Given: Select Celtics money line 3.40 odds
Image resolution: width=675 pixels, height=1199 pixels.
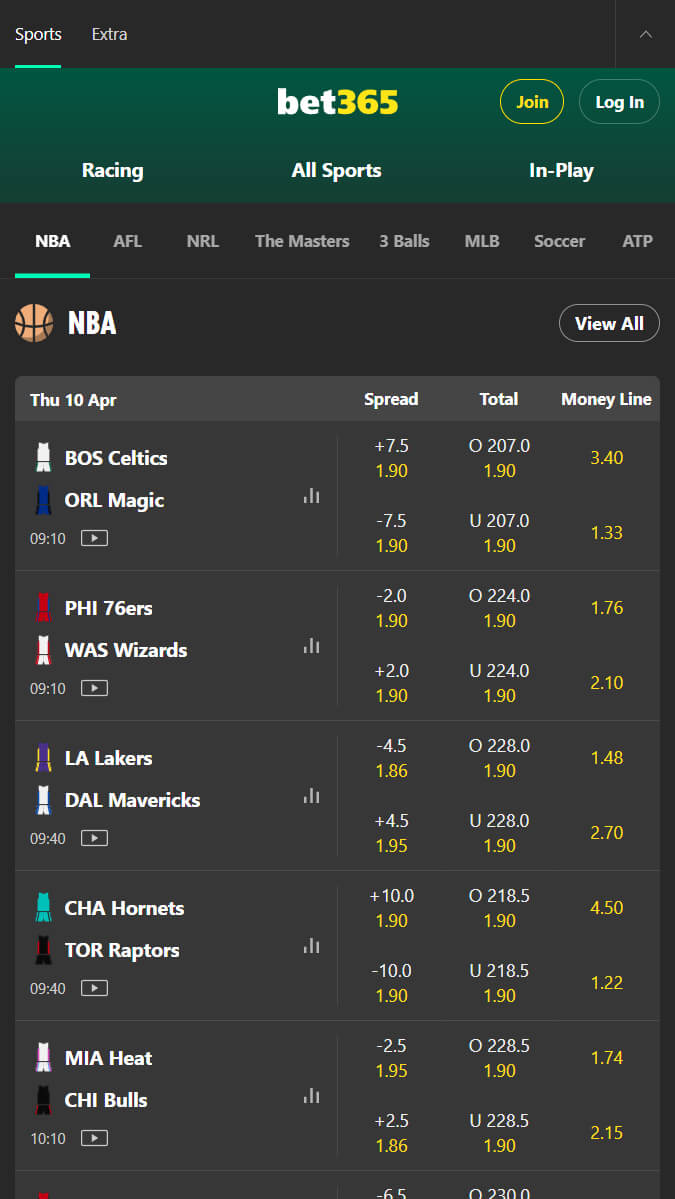Looking at the screenshot, I should pyautogui.click(x=607, y=458).
